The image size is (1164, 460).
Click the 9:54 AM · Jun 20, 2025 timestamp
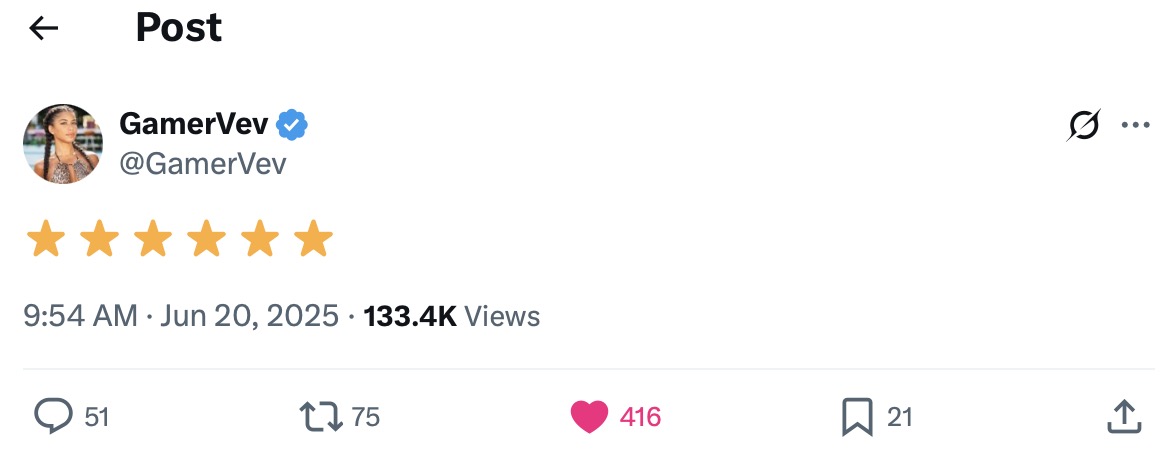point(181,317)
